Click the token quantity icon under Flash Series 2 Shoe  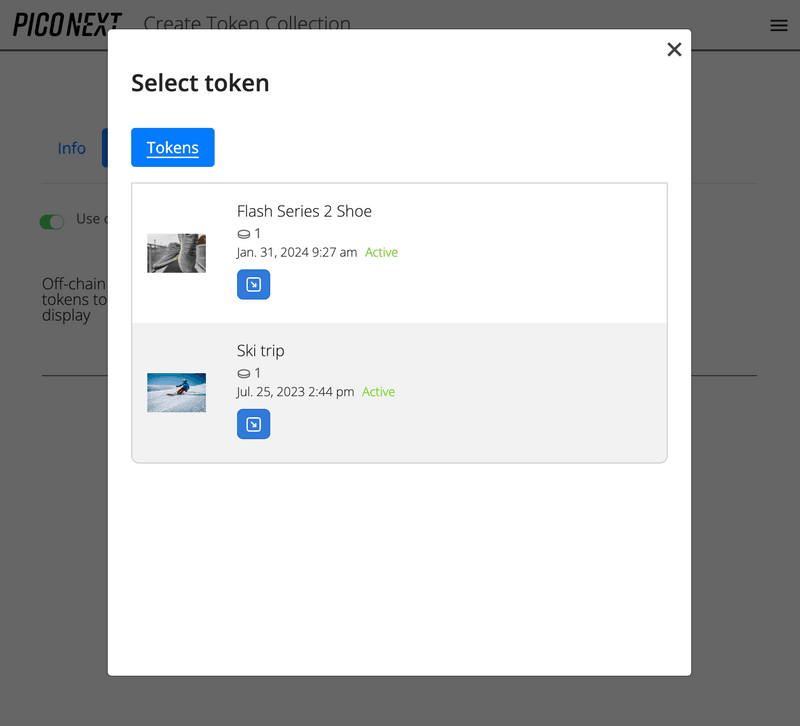(245, 232)
